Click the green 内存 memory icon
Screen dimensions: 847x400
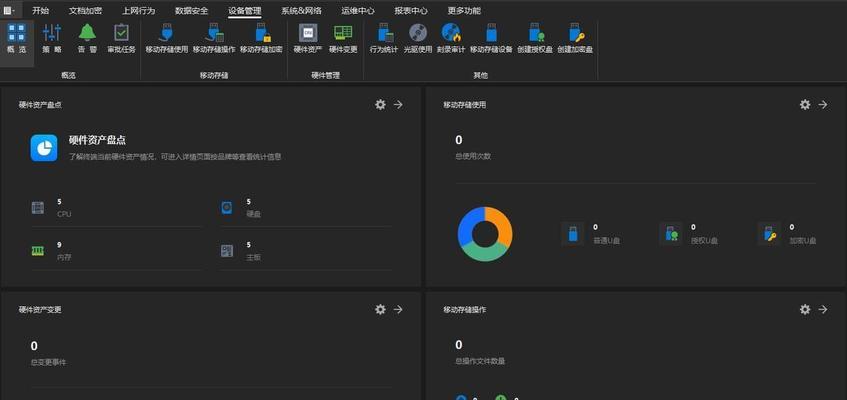pyautogui.click(x=37, y=251)
